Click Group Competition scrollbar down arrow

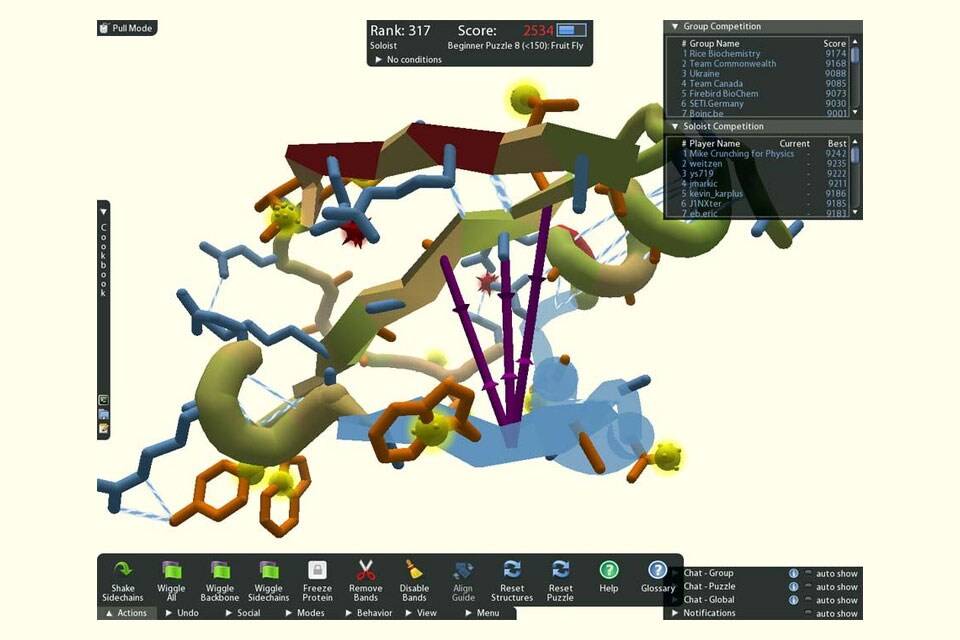click(x=855, y=113)
